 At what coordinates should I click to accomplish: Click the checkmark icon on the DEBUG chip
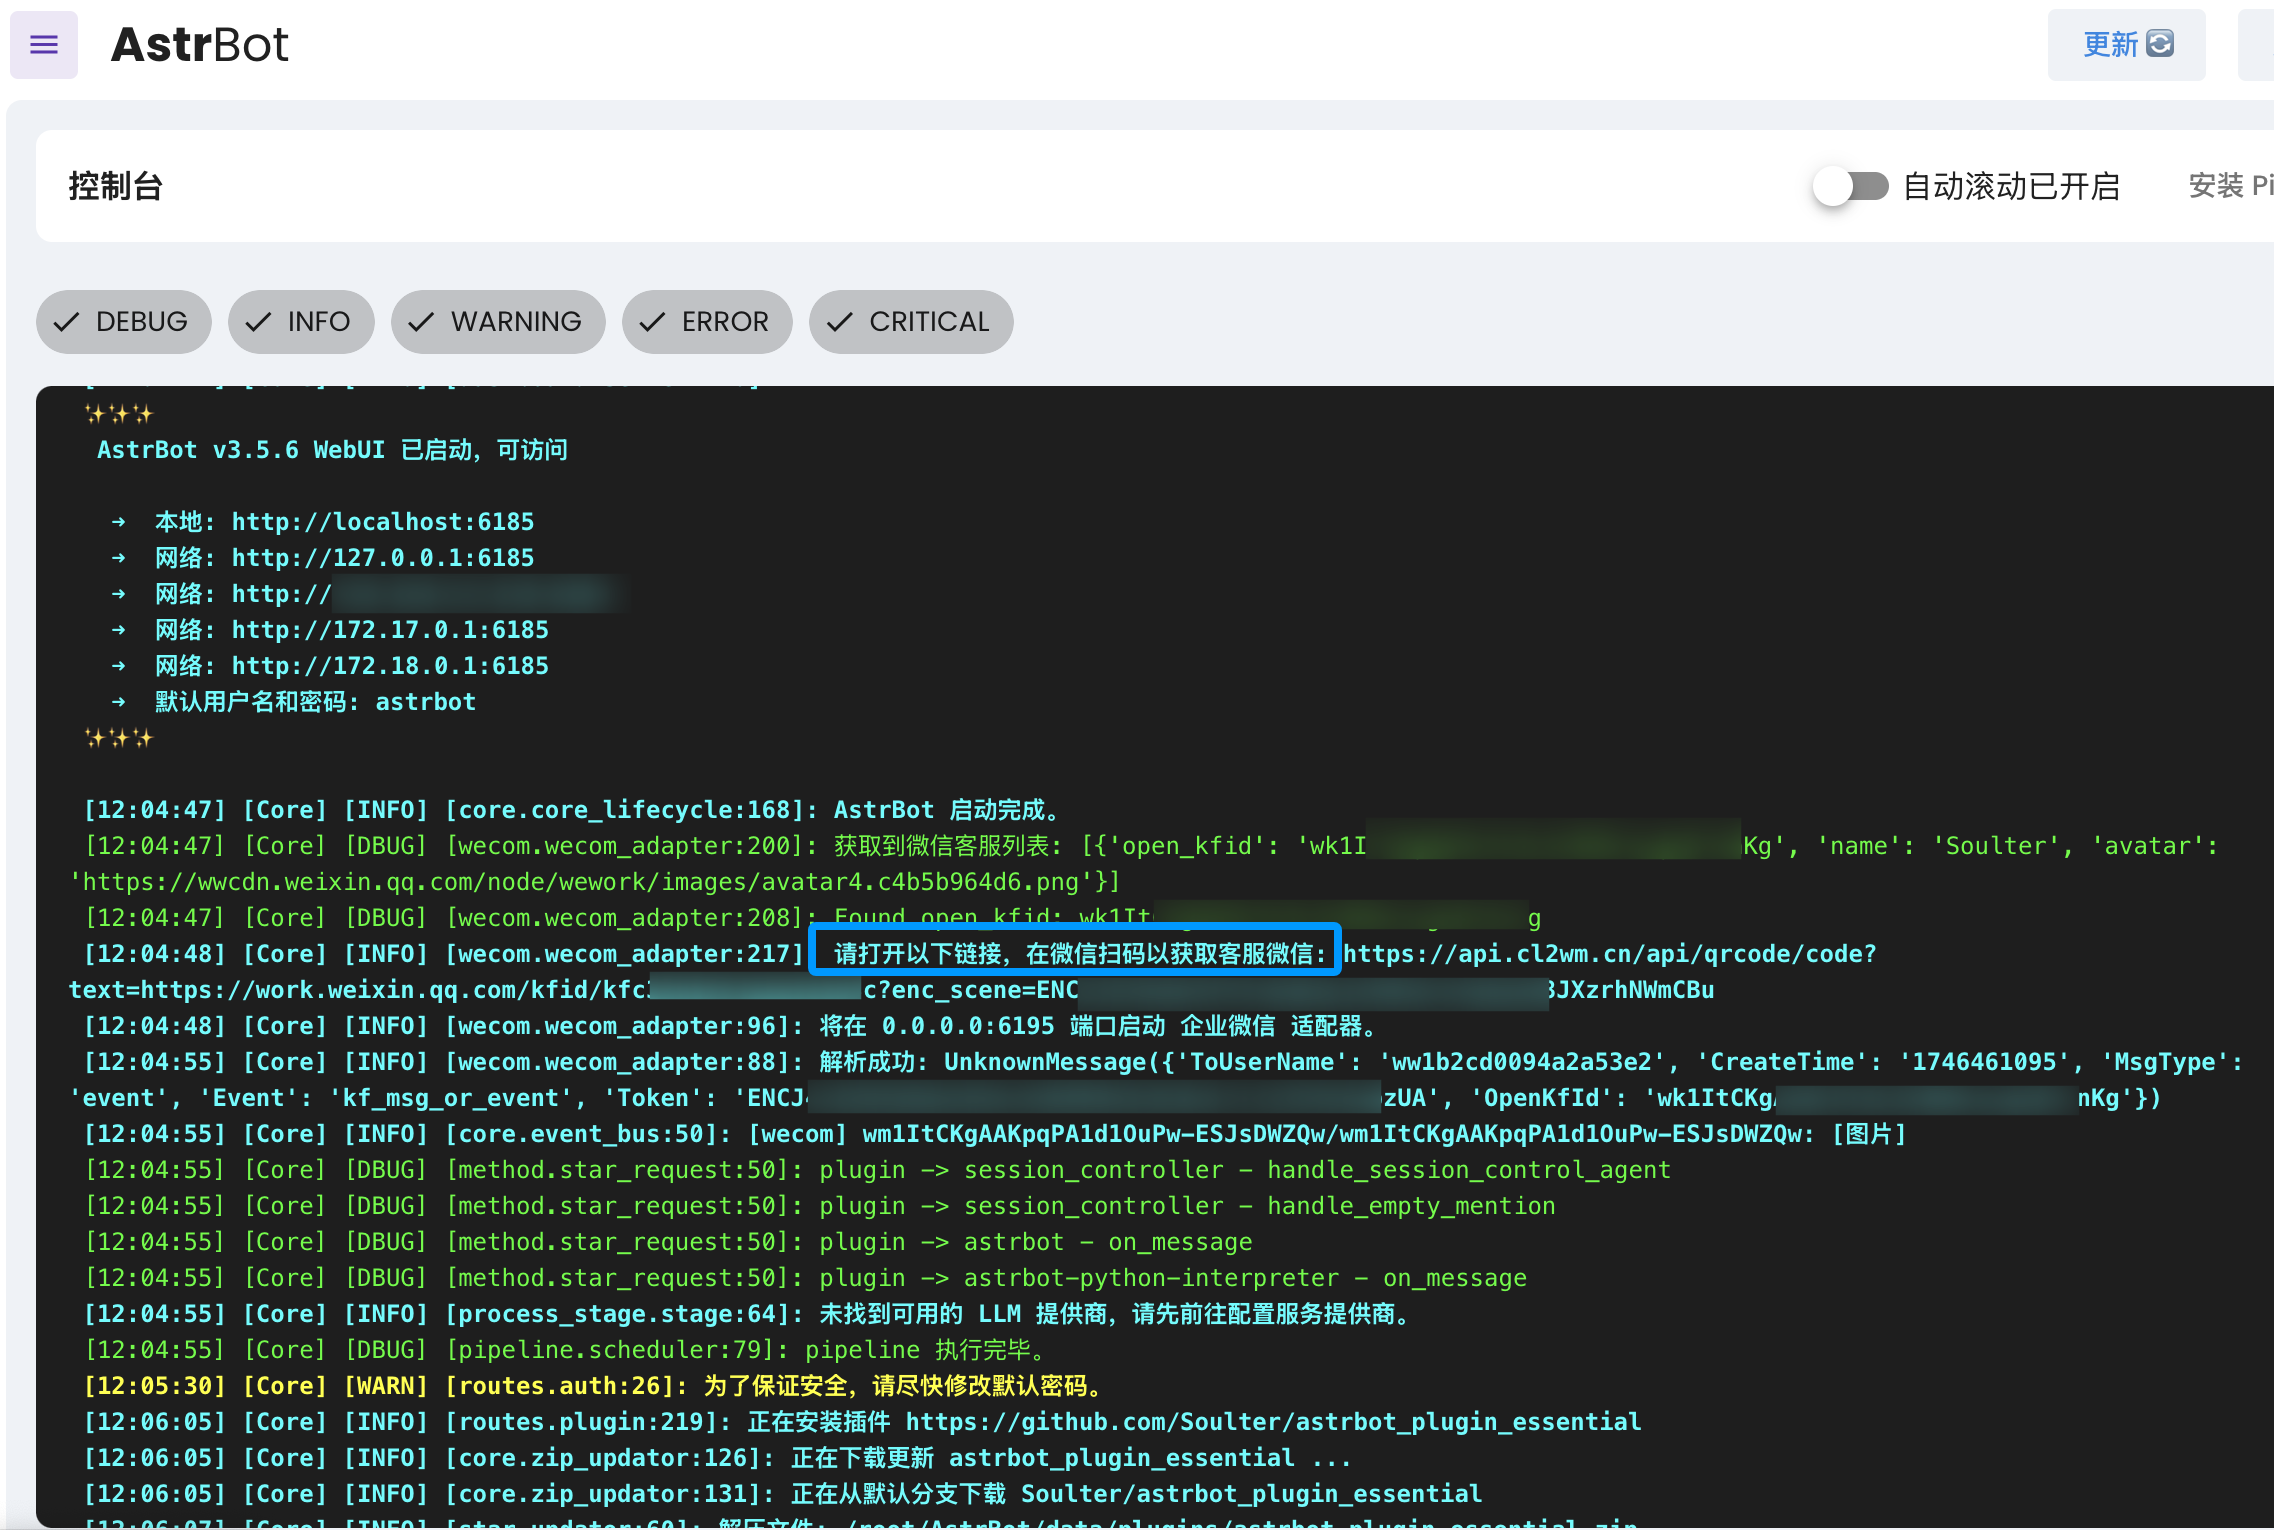[67, 322]
